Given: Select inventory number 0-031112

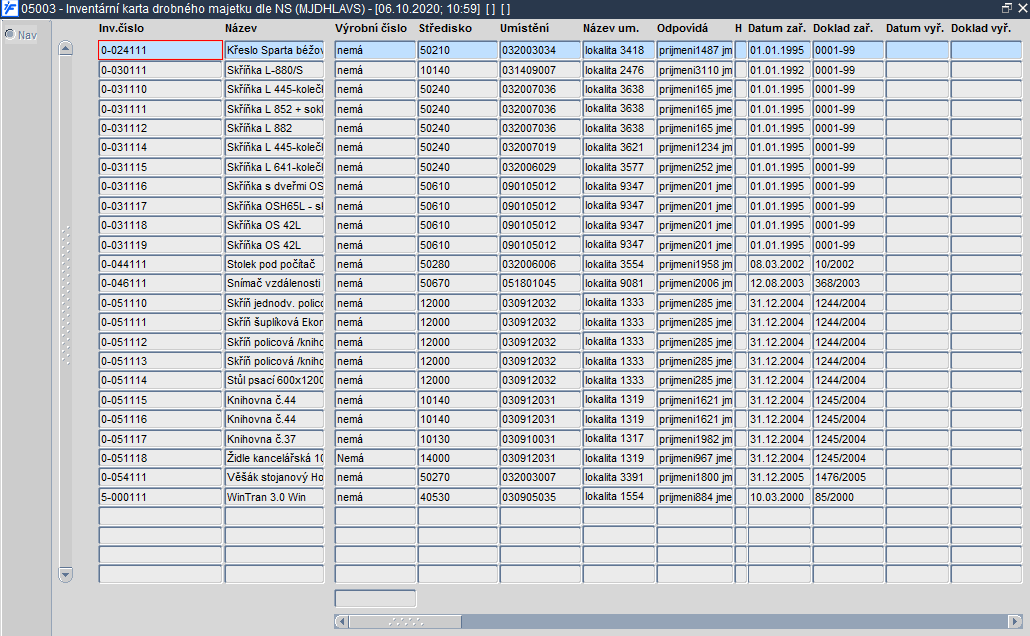Looking at the screenshot, I should (160, 128).
